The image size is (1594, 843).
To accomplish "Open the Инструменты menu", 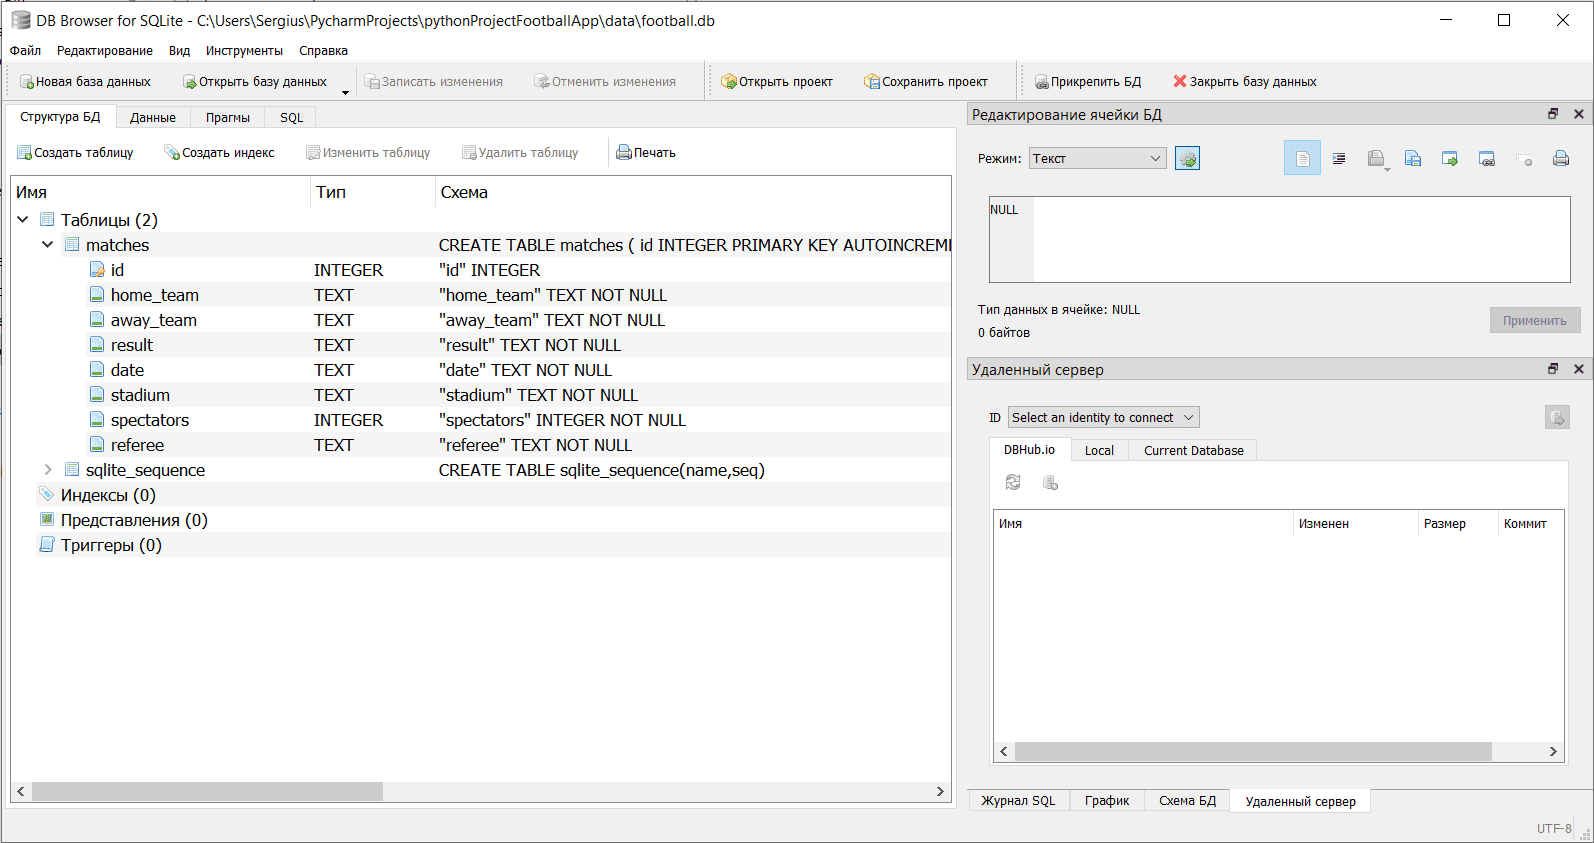I will tap(244, 51).
